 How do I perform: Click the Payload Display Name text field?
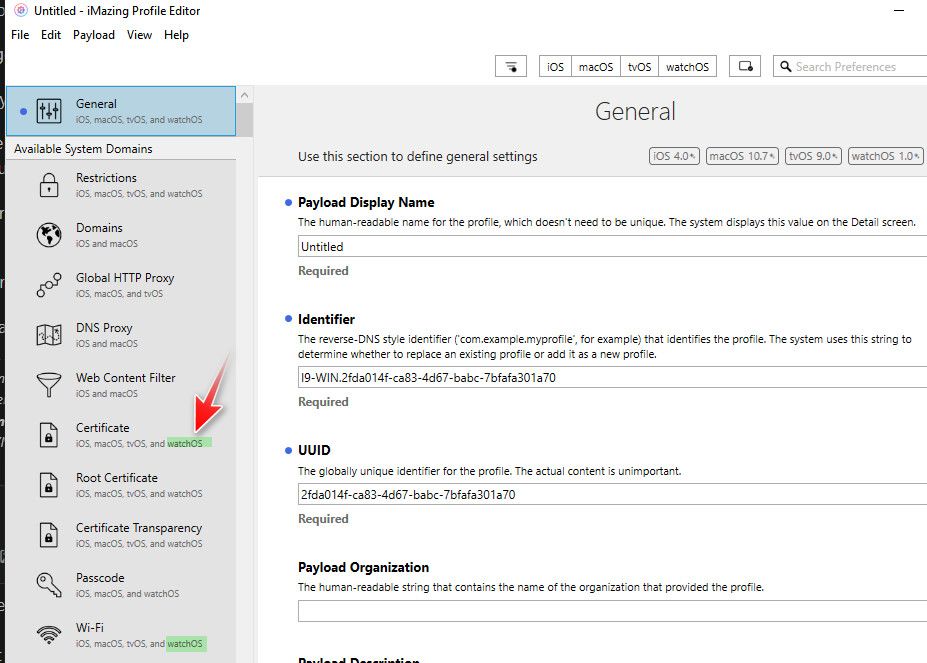[610, 247]
